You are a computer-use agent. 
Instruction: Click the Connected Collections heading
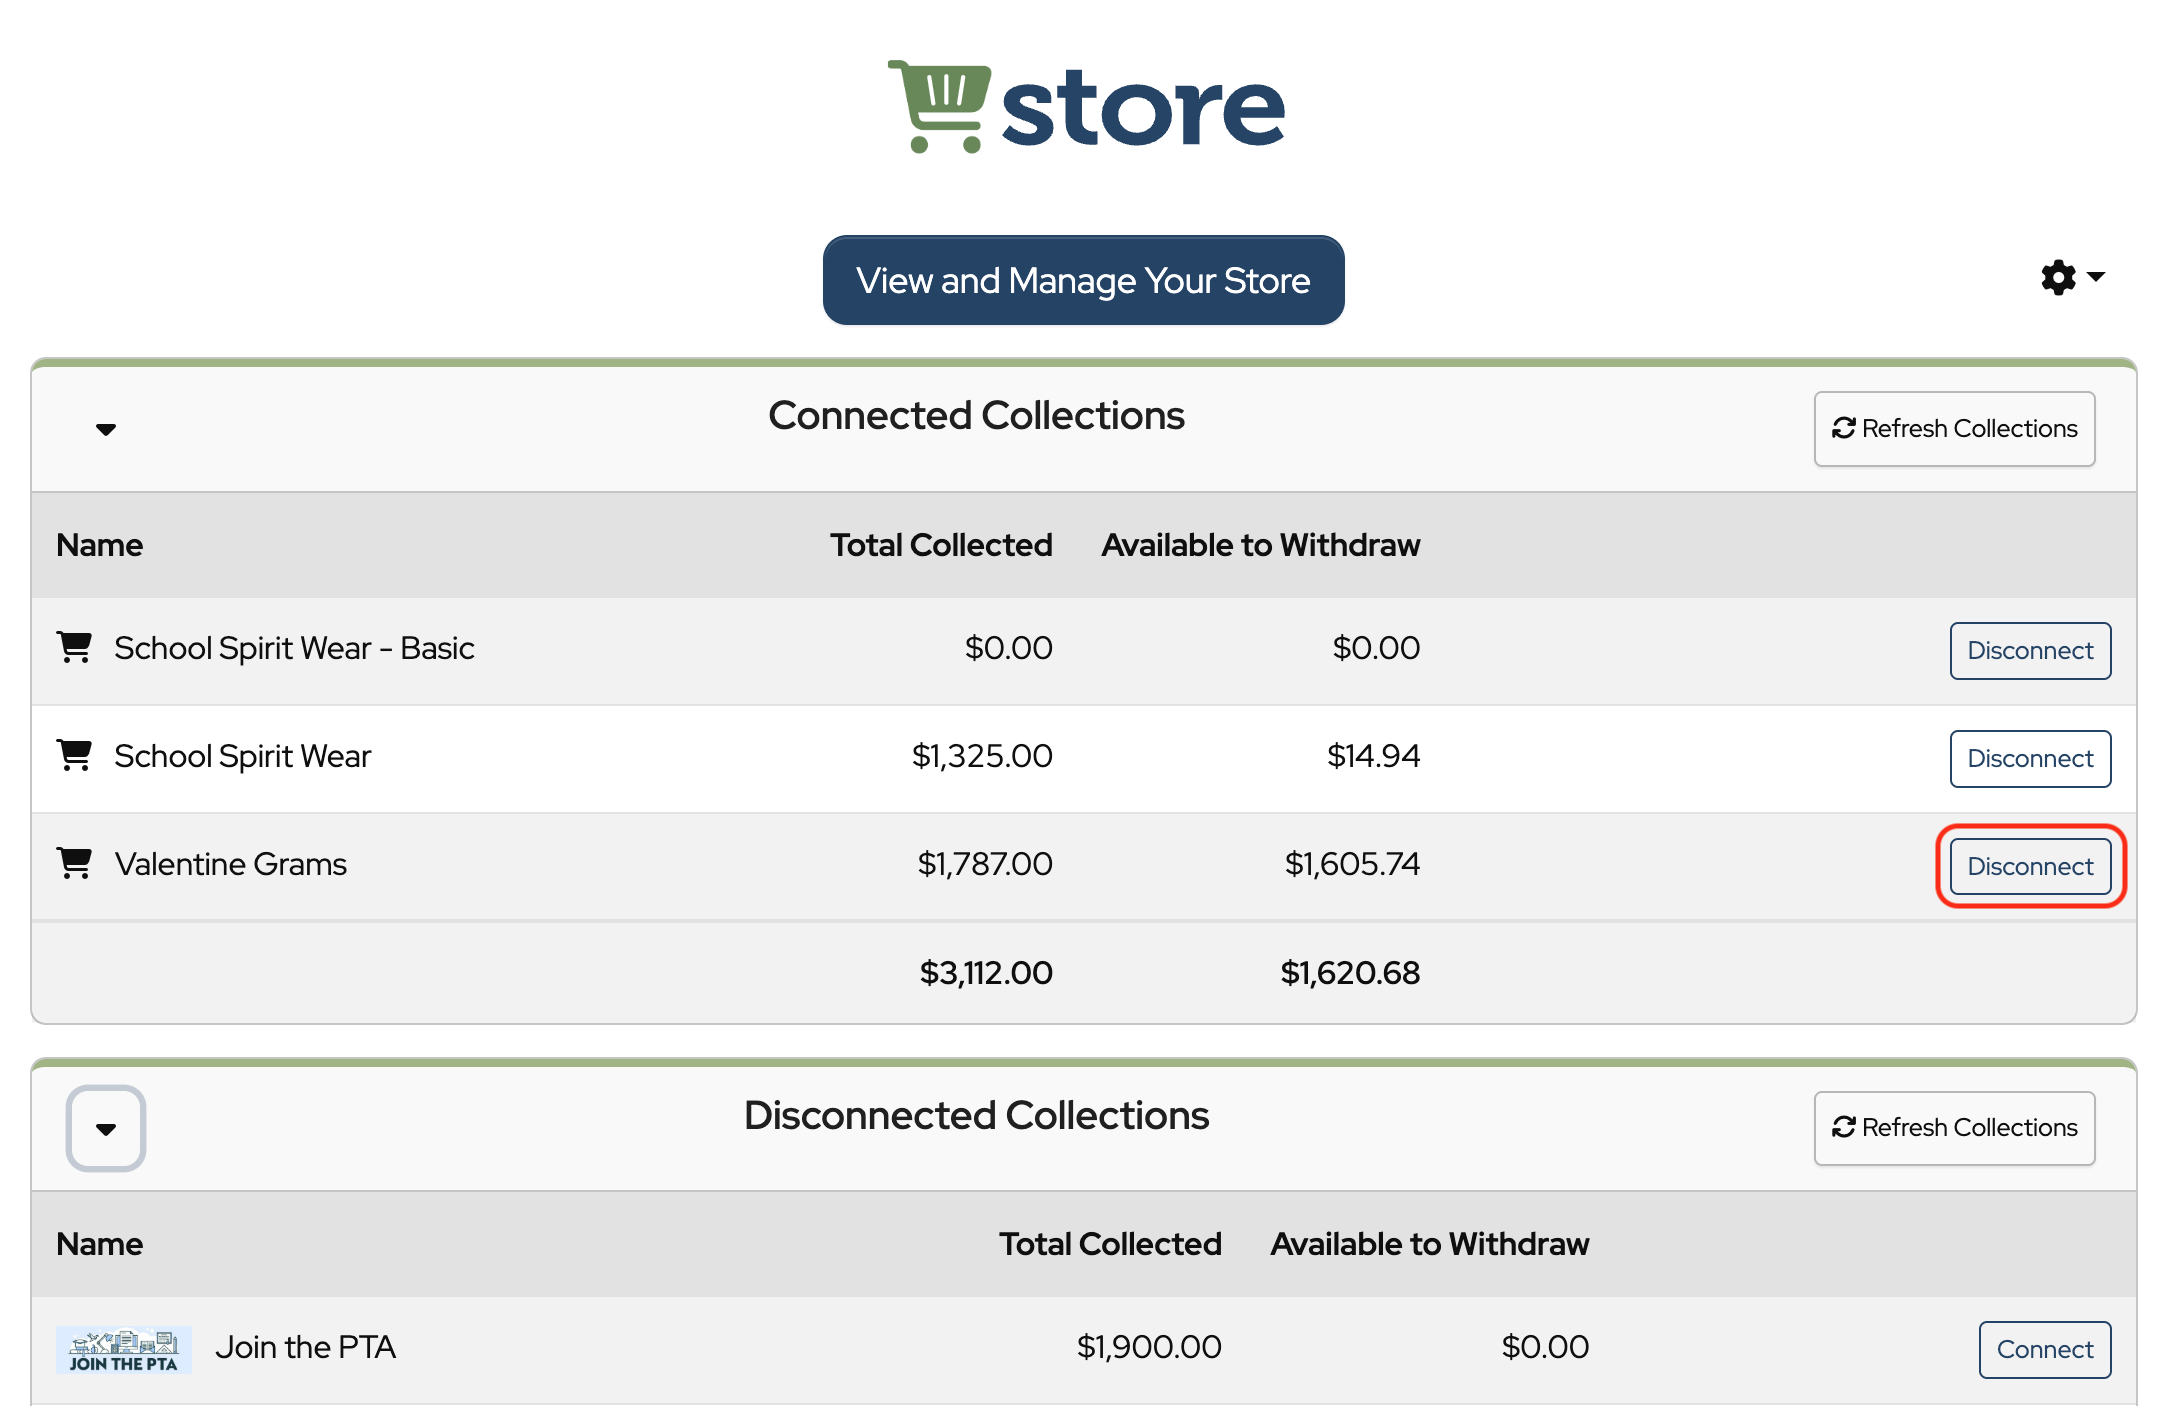point(976,416)
